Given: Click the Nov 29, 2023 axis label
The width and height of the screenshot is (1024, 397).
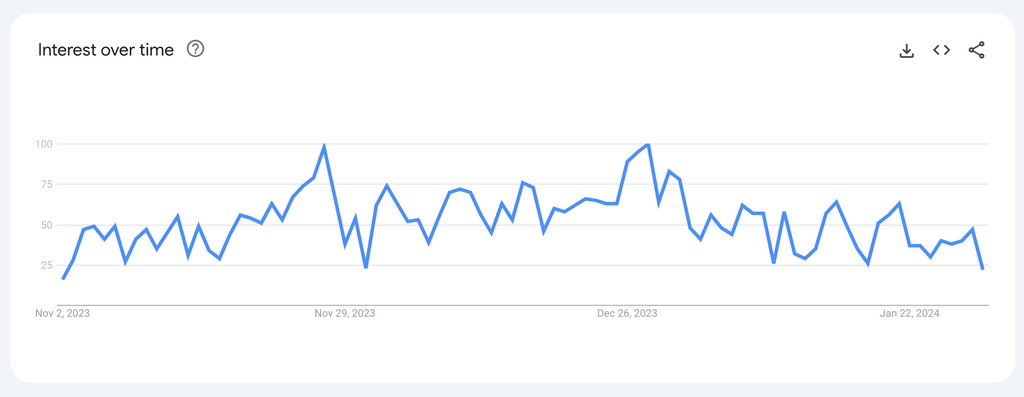Looking at the screenshot, I should 345,313.
